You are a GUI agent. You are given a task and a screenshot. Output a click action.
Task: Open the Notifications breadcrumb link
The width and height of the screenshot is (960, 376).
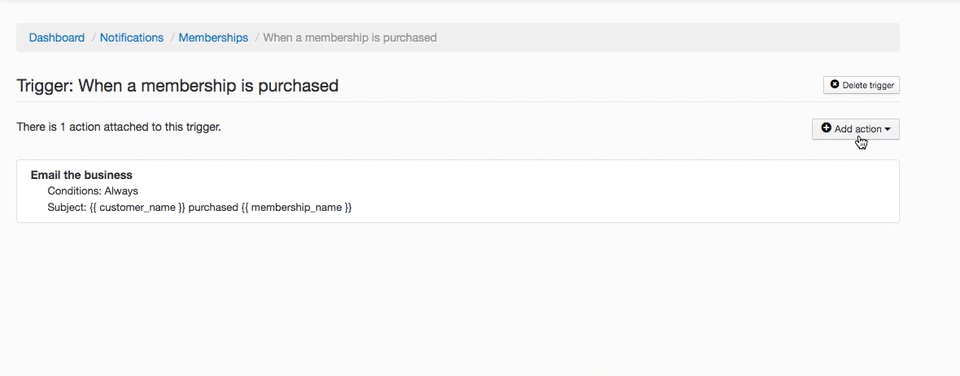[132, 37]
